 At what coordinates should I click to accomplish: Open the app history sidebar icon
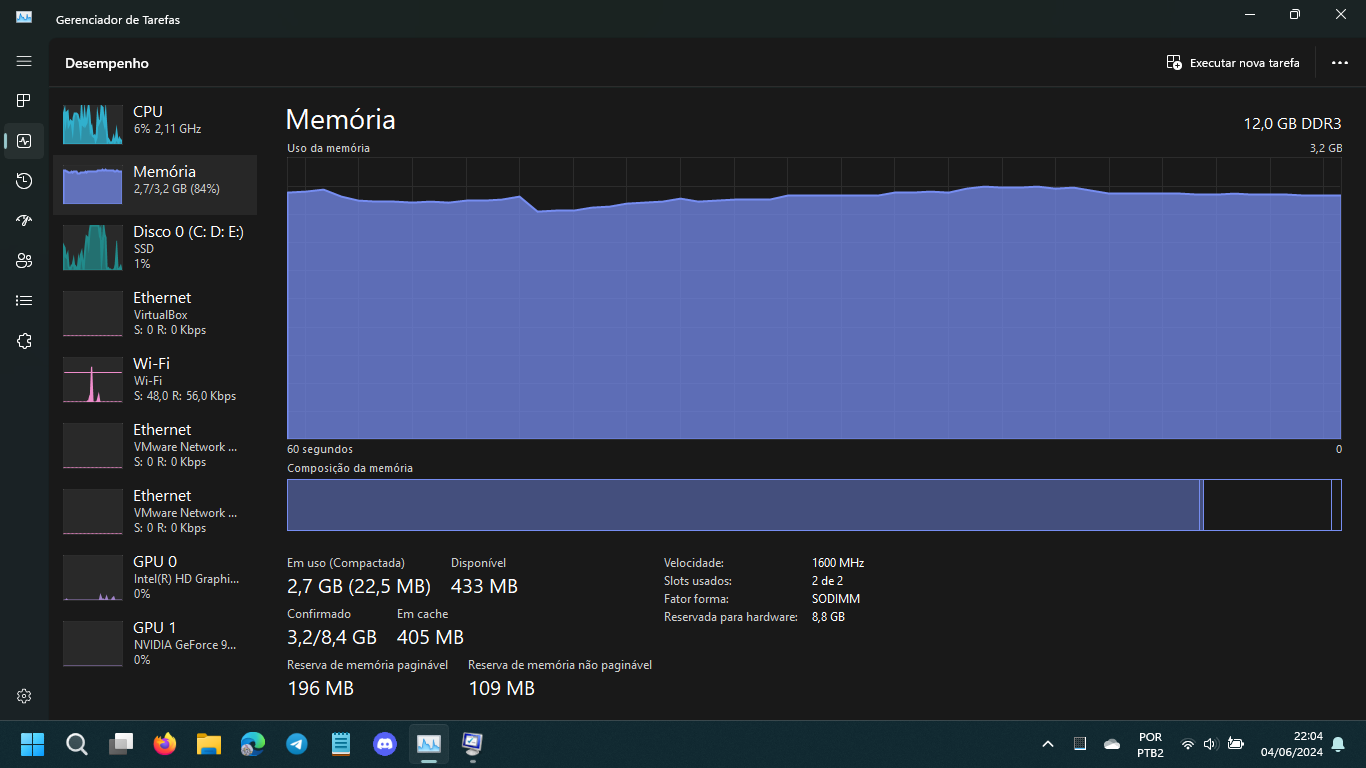pos(24,181)
